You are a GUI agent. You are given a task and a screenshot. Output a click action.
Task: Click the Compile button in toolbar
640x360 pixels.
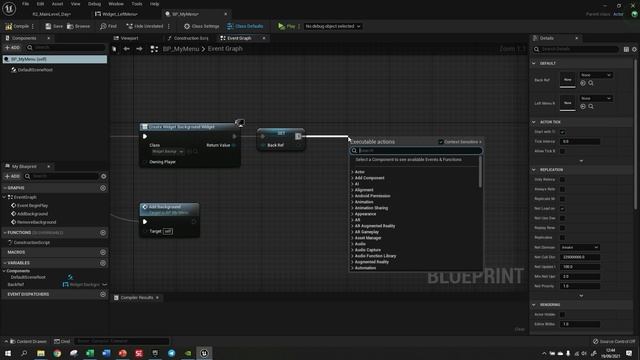click(x=17, y=26)
